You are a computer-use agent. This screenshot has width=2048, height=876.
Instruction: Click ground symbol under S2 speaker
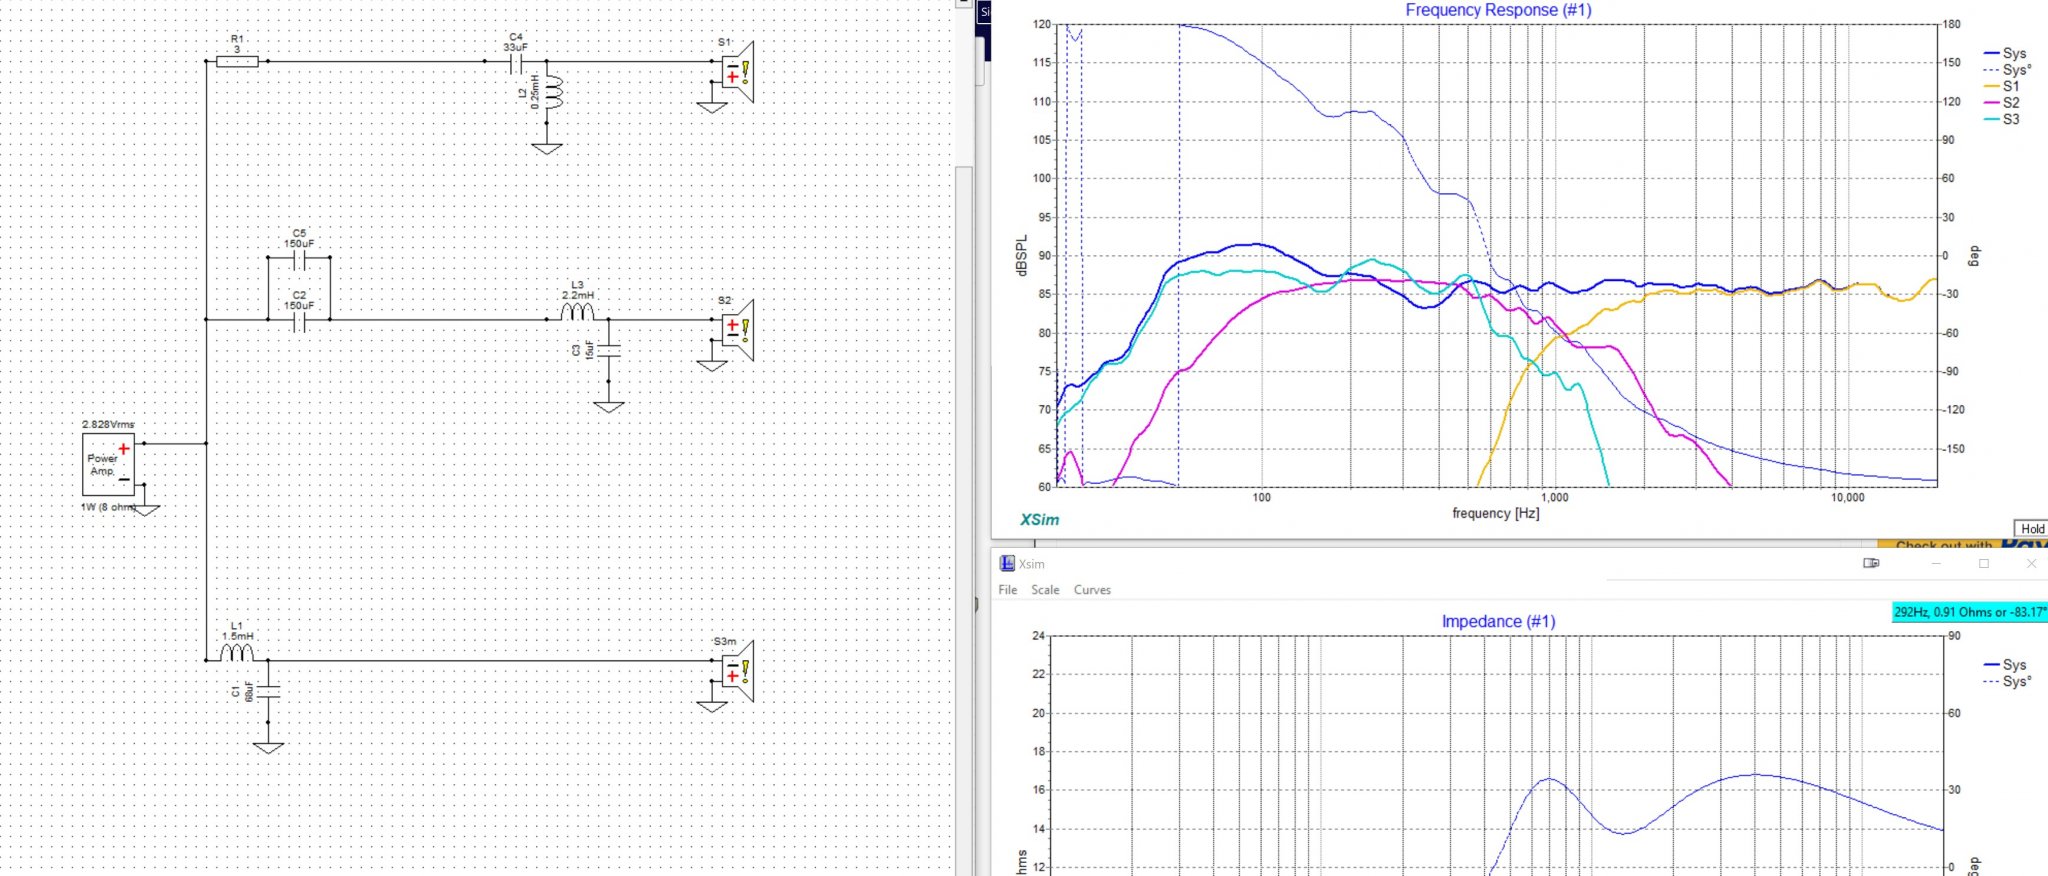(x=712, y=366)
